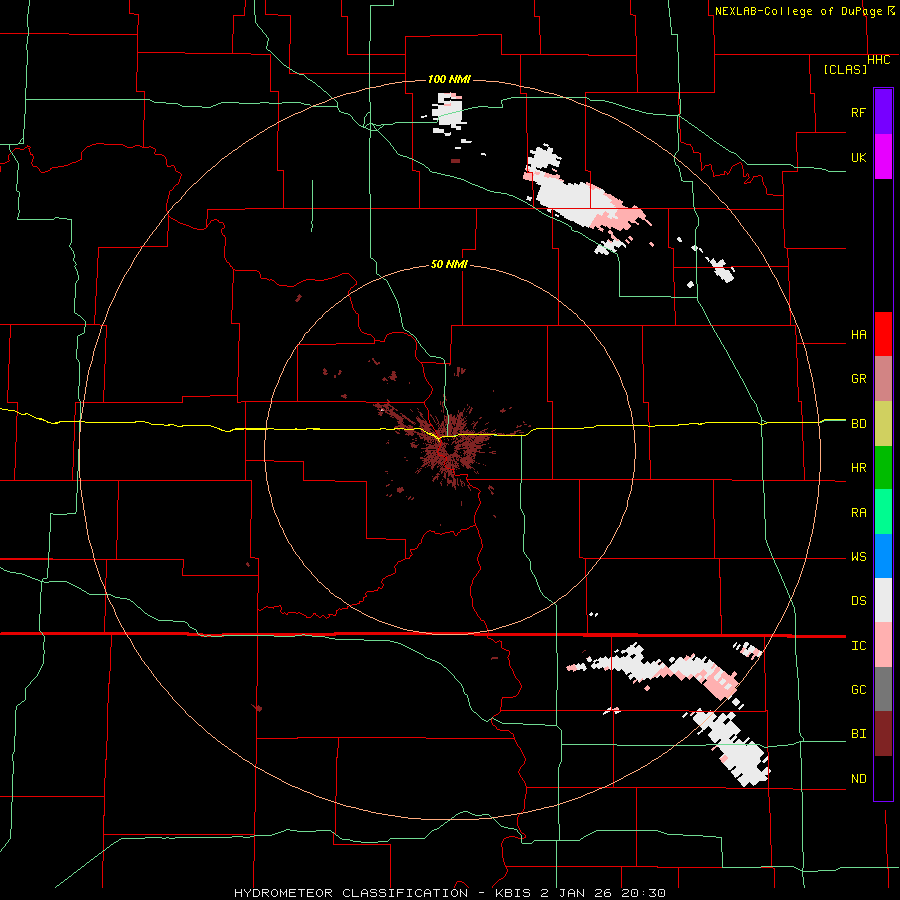Click the HA red legend swatch
Viewport: 900px width, 900px height.
[x=883, y=334]
